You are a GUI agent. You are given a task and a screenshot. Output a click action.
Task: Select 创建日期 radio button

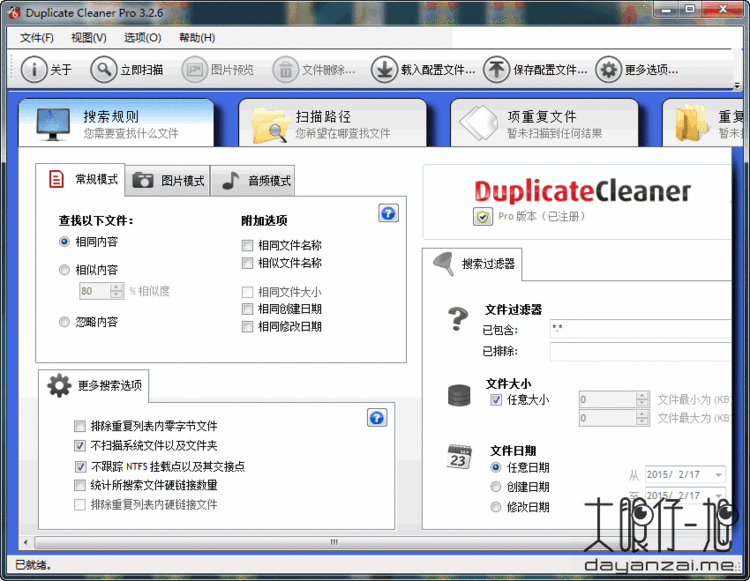(496, 487)
